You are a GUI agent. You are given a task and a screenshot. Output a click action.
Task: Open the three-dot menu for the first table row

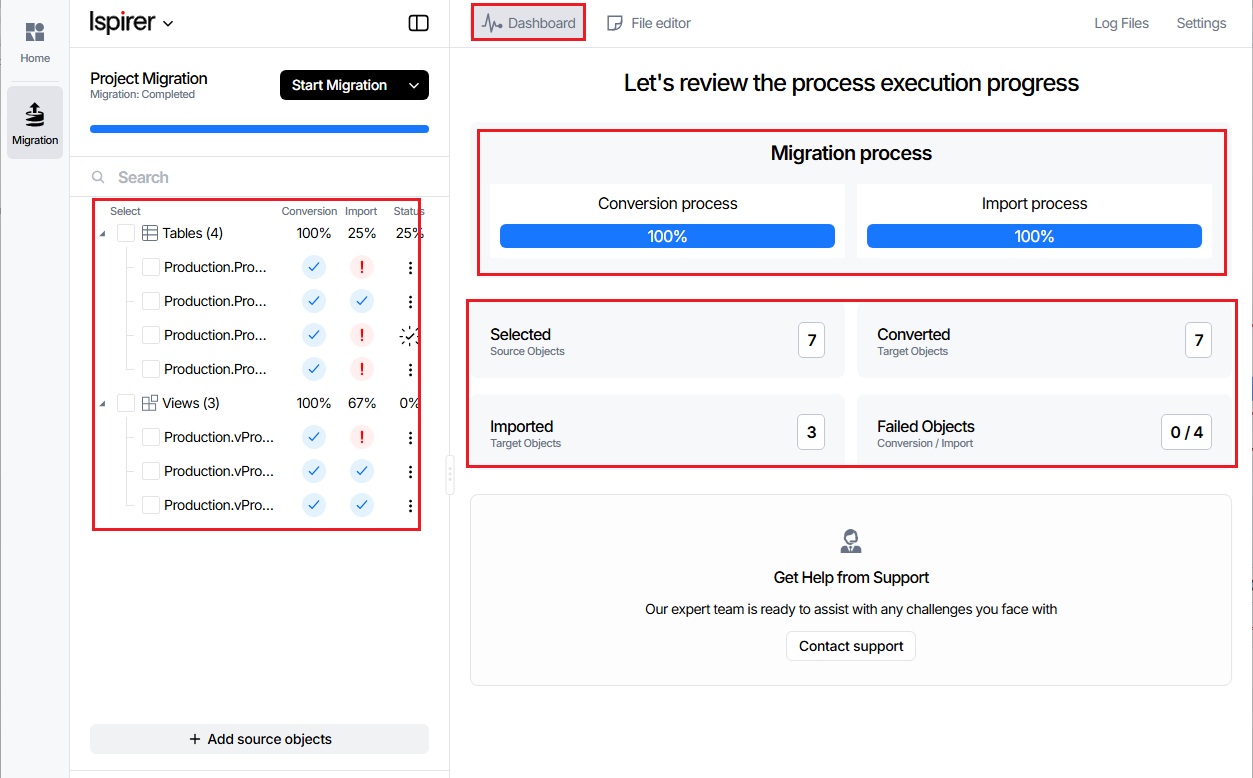coord(410,268)
